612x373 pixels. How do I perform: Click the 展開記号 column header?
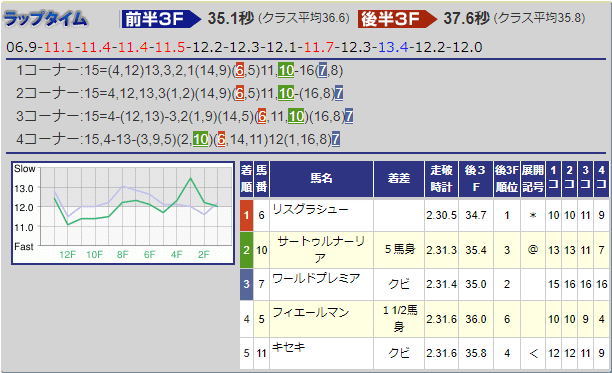click(533, 179)
